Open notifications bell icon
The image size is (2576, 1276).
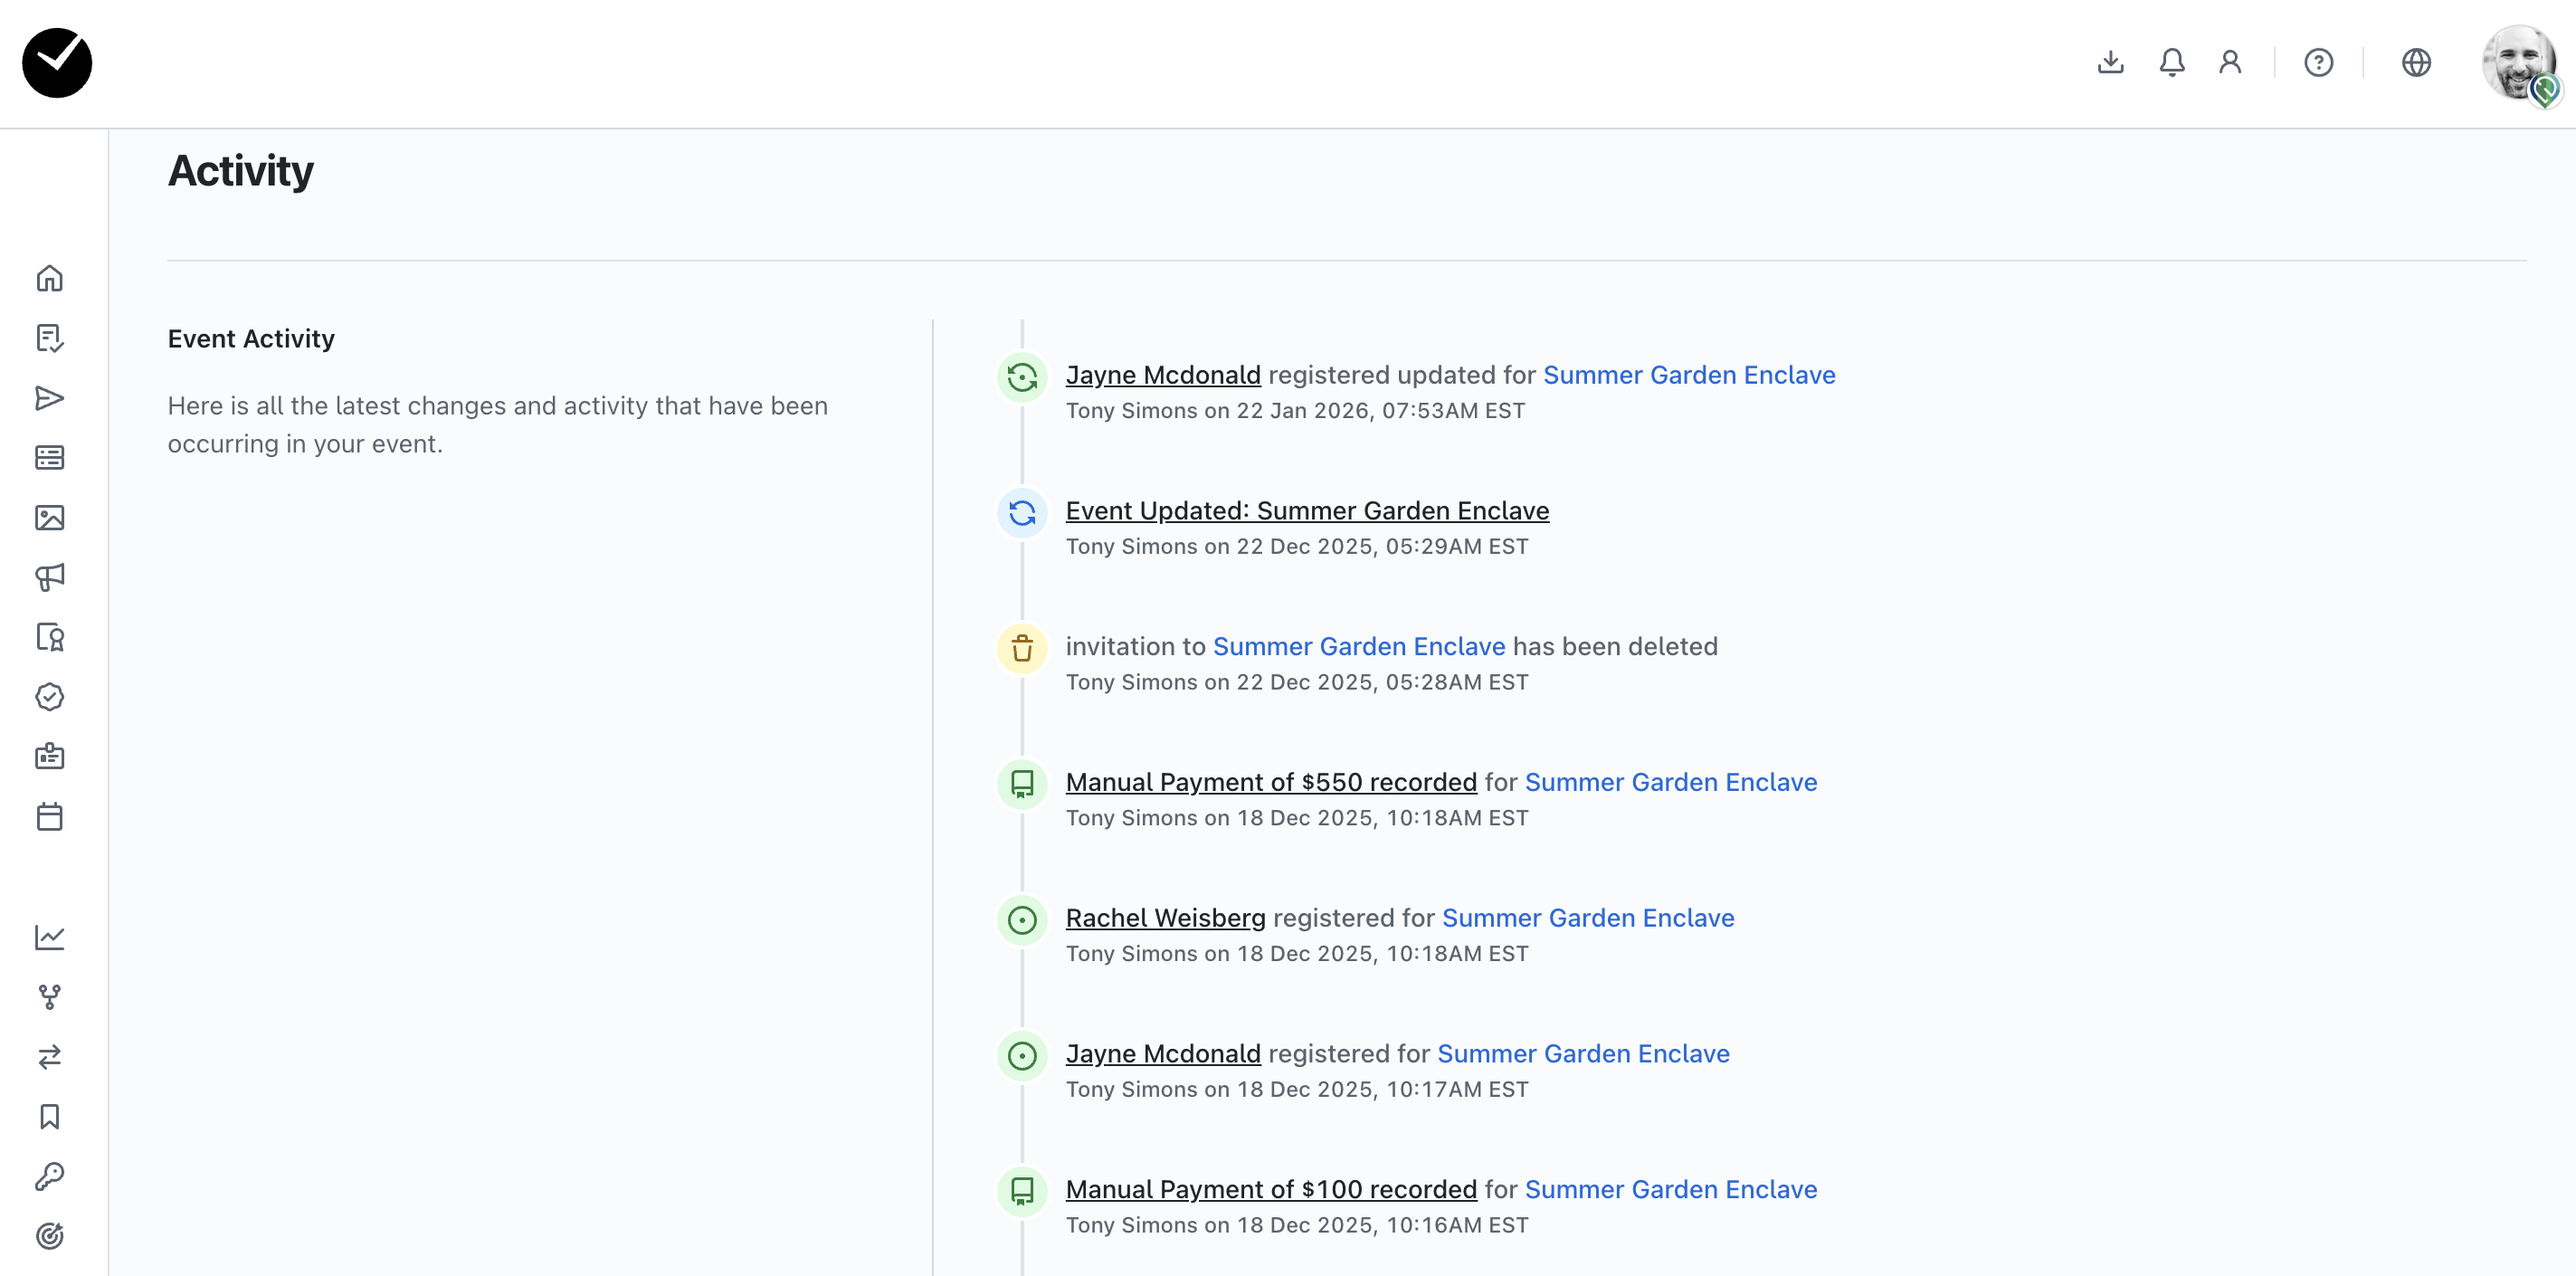click(2171, 62)
